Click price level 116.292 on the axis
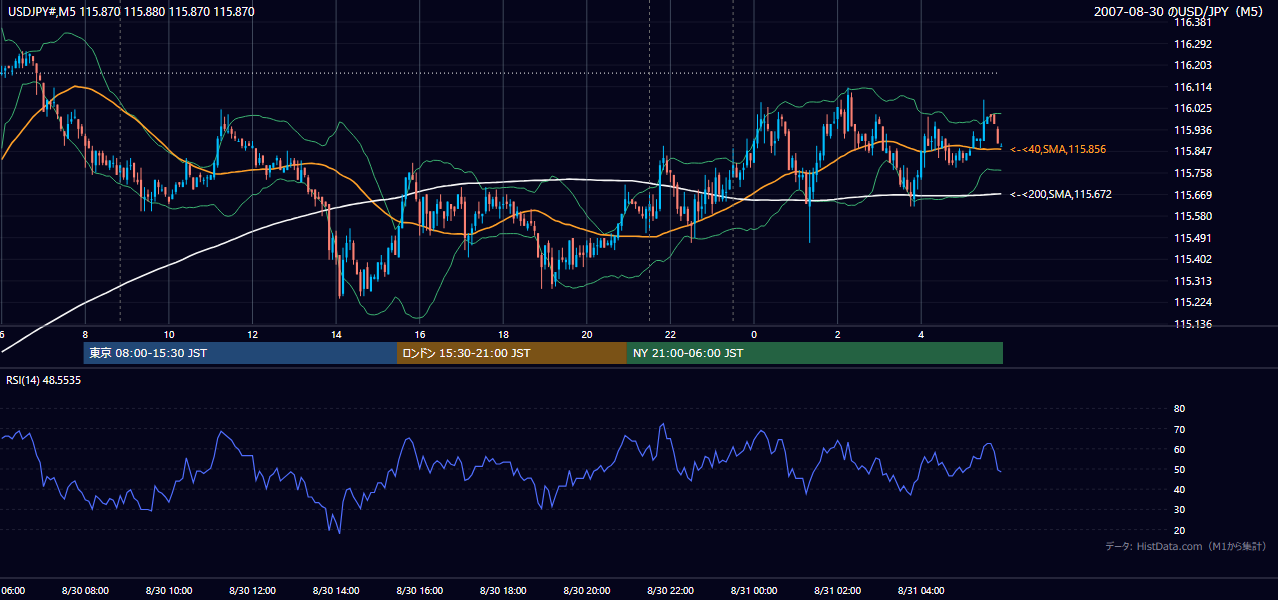Image resolution: width=1278 pixels, height=600 pixels. pyautogui.click(x=1192, y=44)
